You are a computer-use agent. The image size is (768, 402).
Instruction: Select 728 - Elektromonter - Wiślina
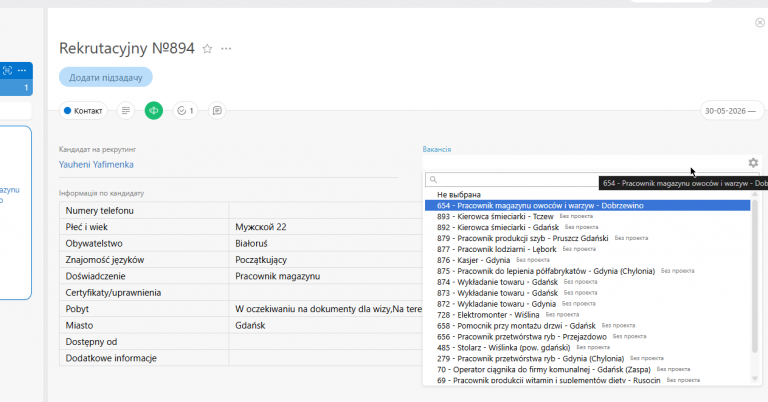click(x=588, y=315)
